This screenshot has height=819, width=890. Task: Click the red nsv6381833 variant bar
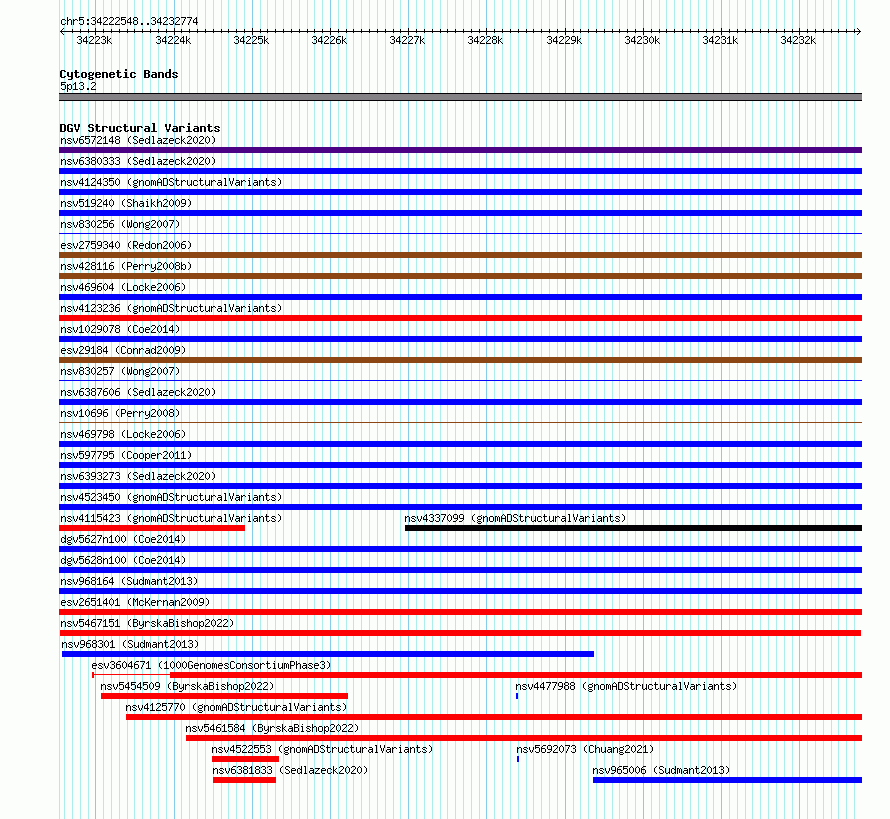245,780
